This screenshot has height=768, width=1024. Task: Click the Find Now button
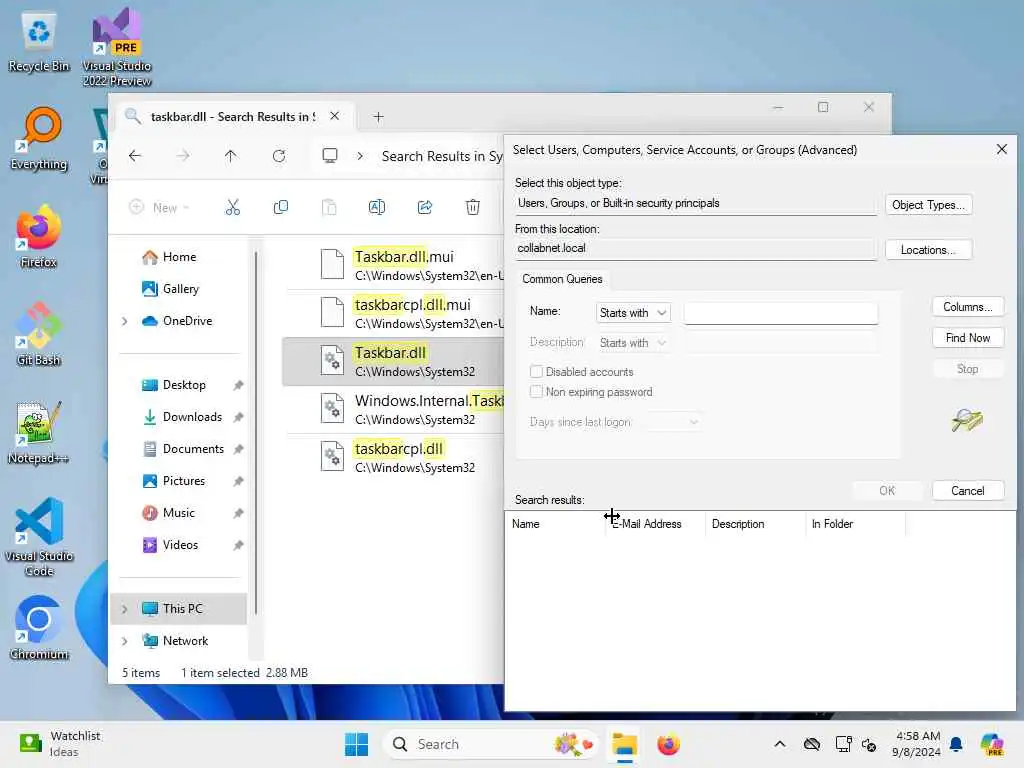[x=968, y=338]
